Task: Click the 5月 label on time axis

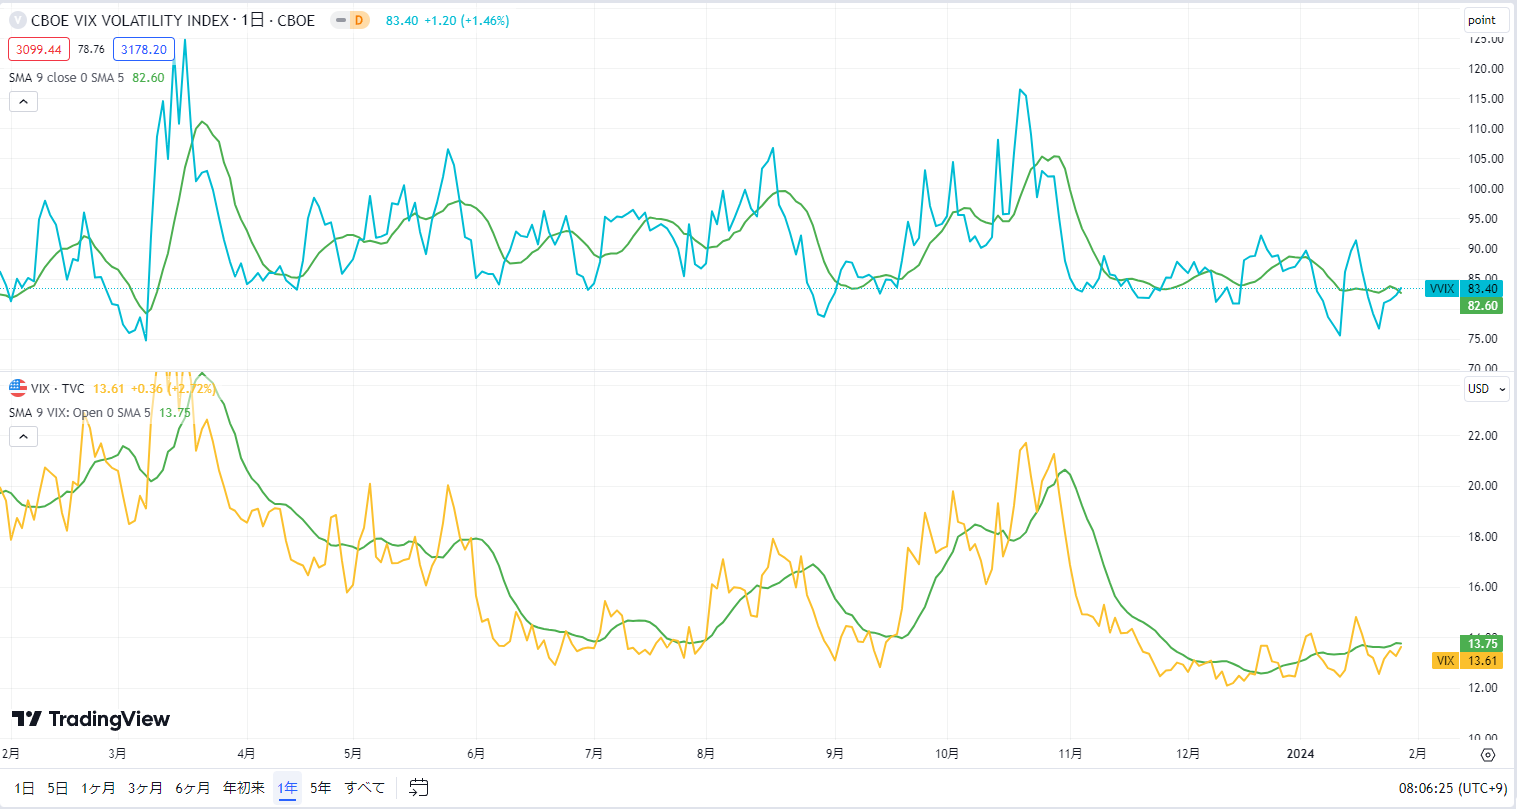Action: click(x=352, y=754)
